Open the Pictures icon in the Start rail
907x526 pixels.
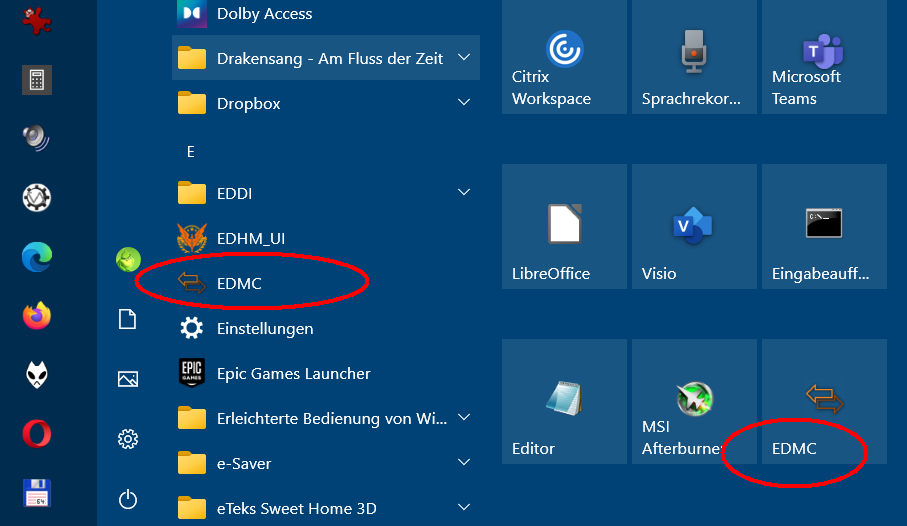[127, 379]
